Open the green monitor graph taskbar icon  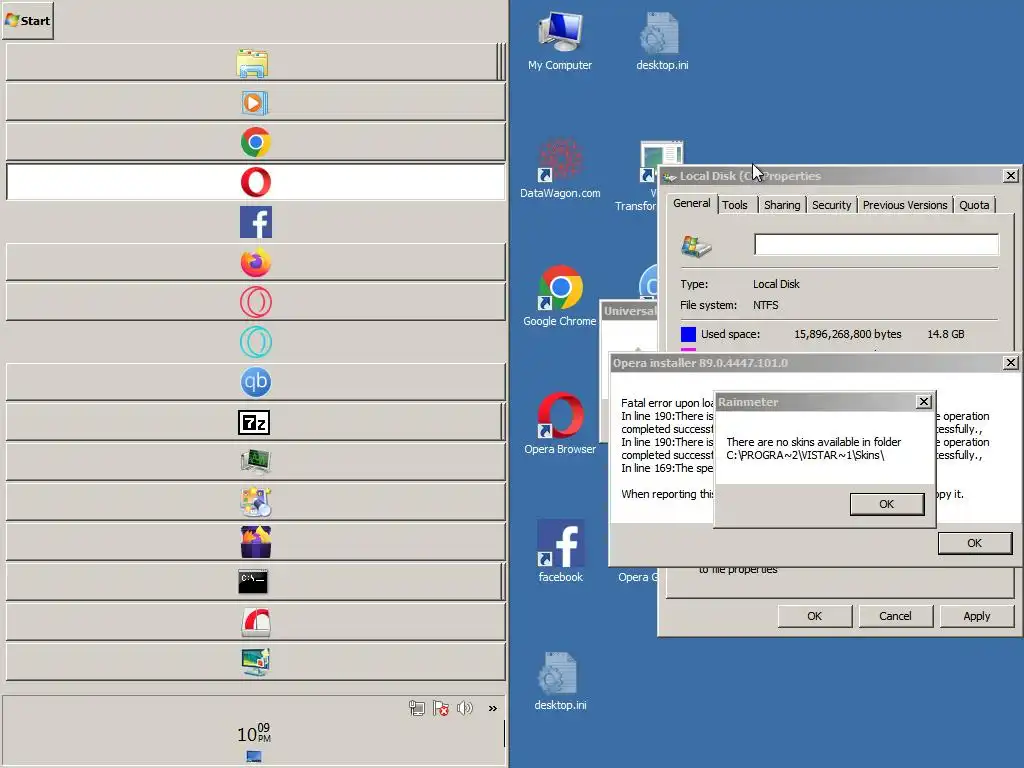[x=255, y=462]
